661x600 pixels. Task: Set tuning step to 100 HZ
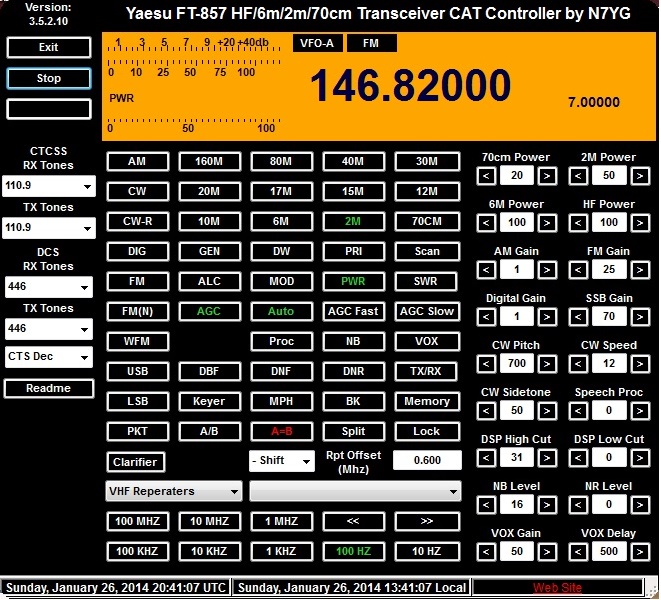pyautogui.click(x=353, y=551)
